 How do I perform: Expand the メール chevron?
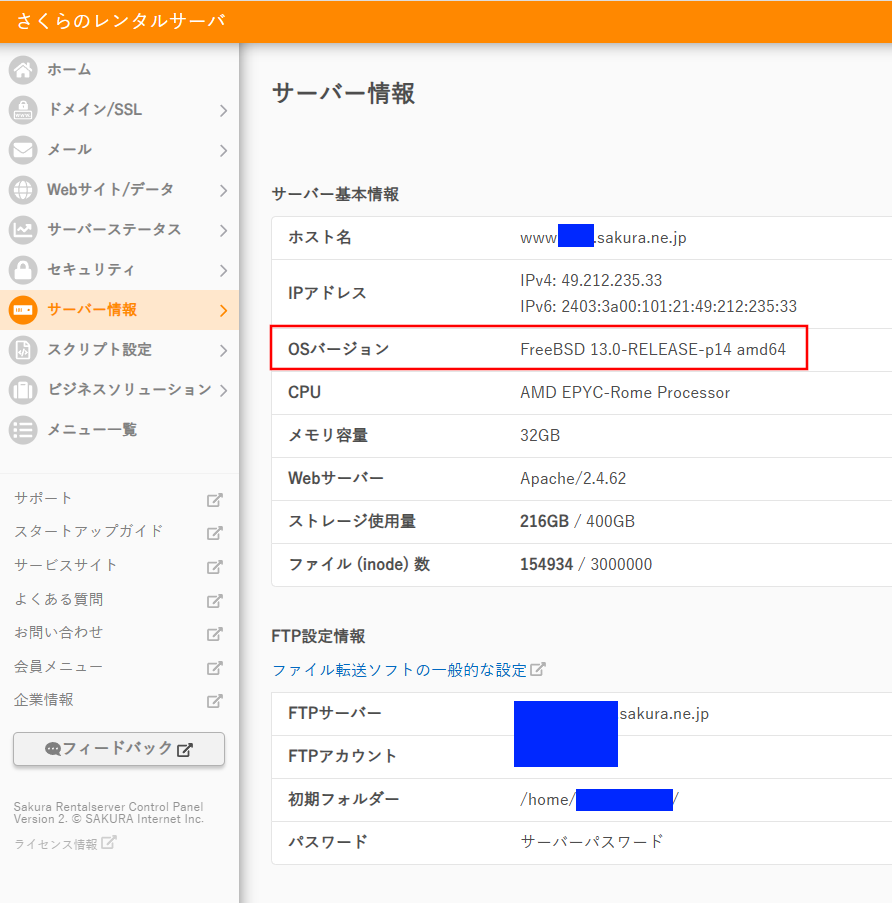coord(223,151)
